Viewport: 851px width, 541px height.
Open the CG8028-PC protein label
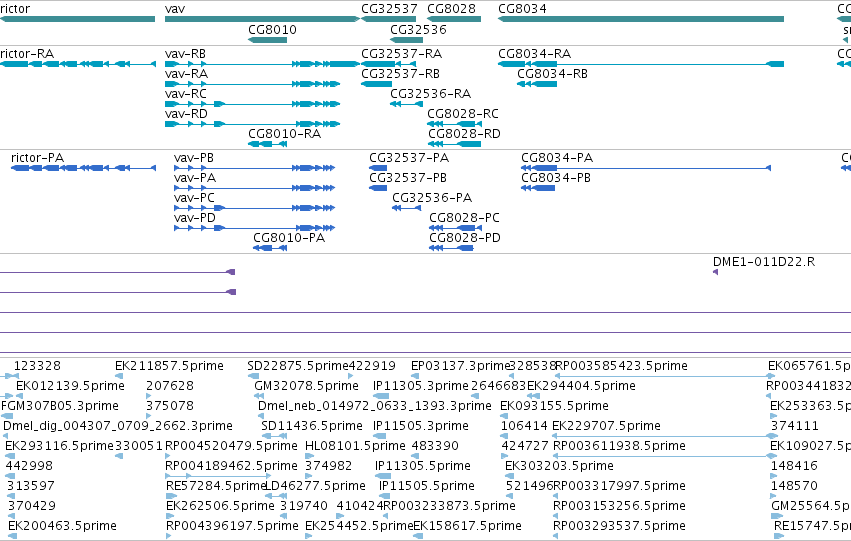[465, 218]
